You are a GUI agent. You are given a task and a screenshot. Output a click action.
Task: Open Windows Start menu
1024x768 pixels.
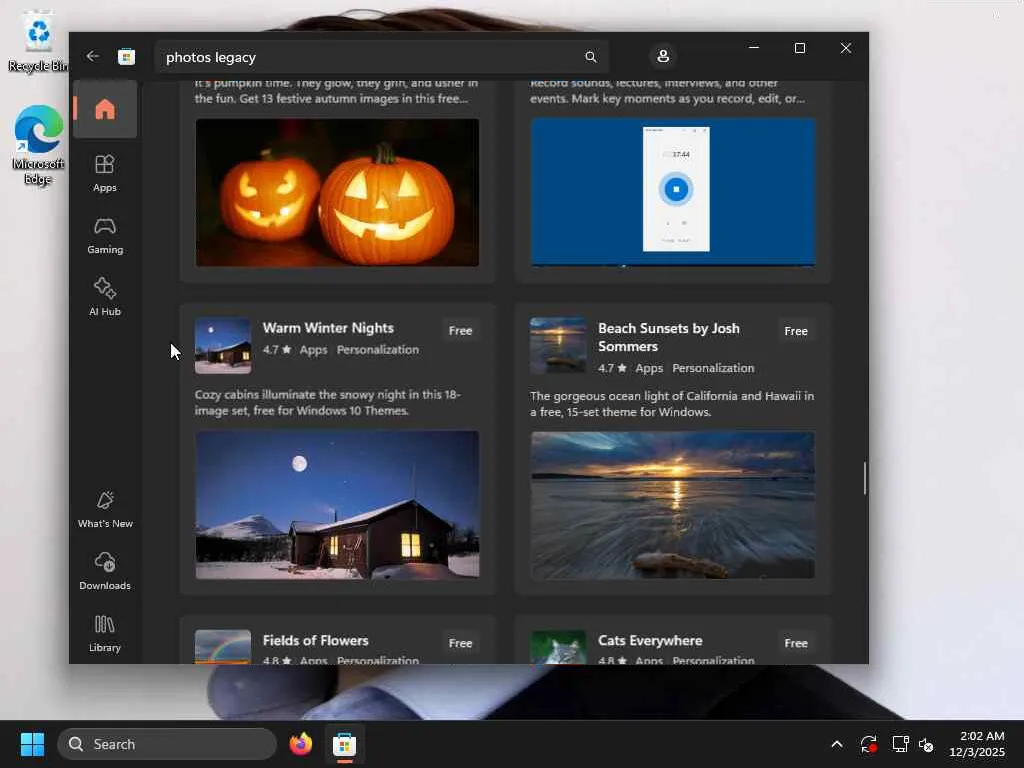32,744
